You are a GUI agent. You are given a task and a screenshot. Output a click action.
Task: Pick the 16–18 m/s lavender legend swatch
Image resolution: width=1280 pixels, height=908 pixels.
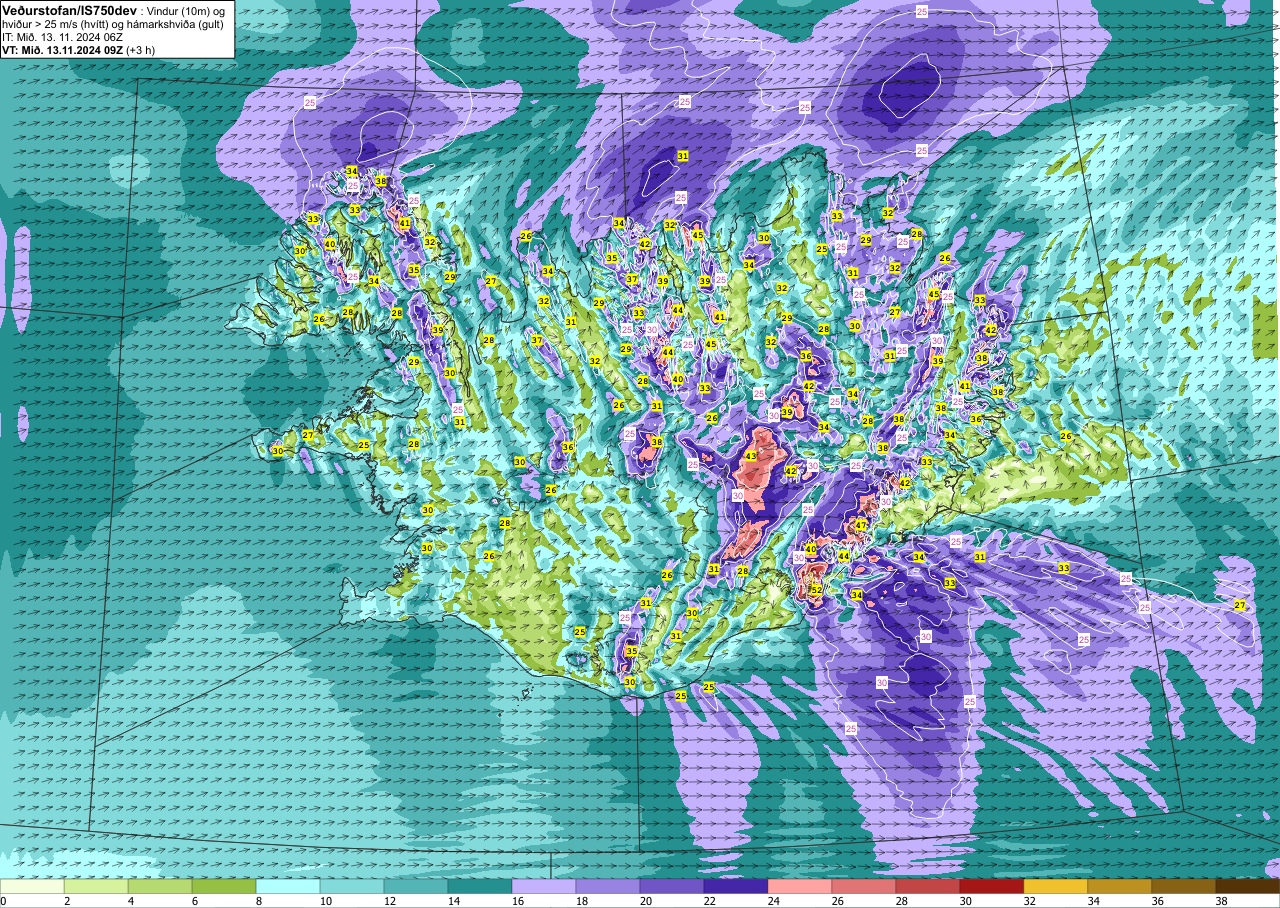(544, 886)
